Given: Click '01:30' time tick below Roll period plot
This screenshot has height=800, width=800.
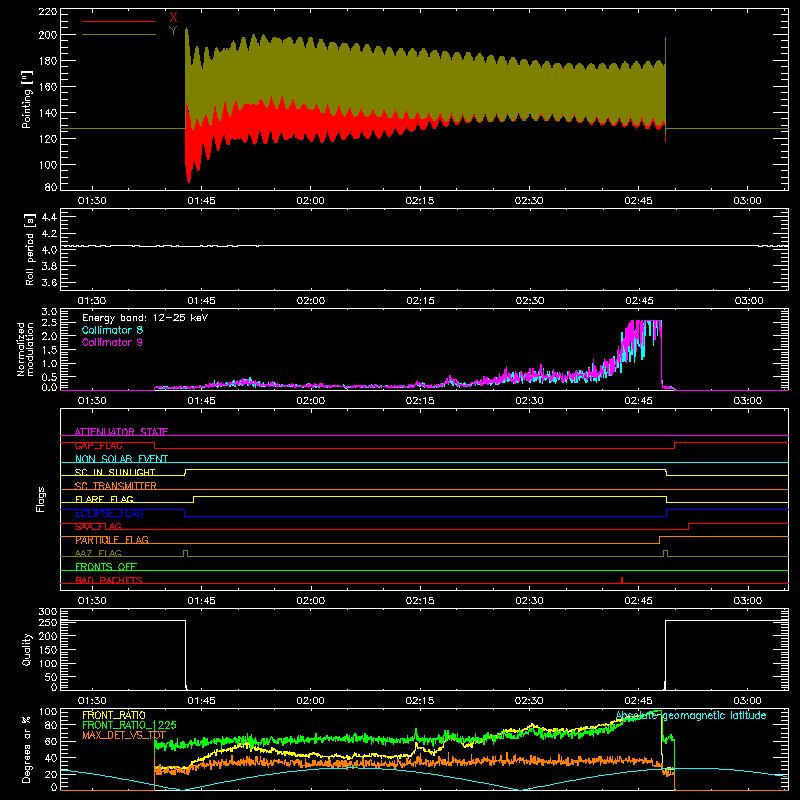Looking at the screenshot, I should pos(92,301).
